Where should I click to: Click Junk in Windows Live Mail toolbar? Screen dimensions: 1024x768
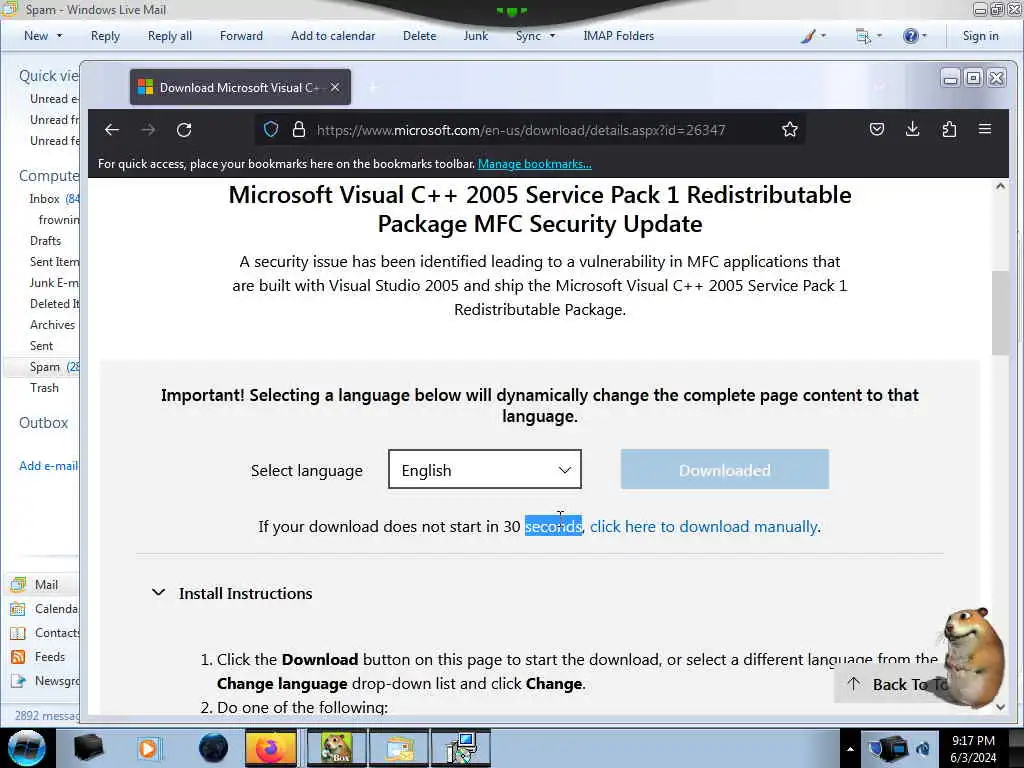[475, 36]
